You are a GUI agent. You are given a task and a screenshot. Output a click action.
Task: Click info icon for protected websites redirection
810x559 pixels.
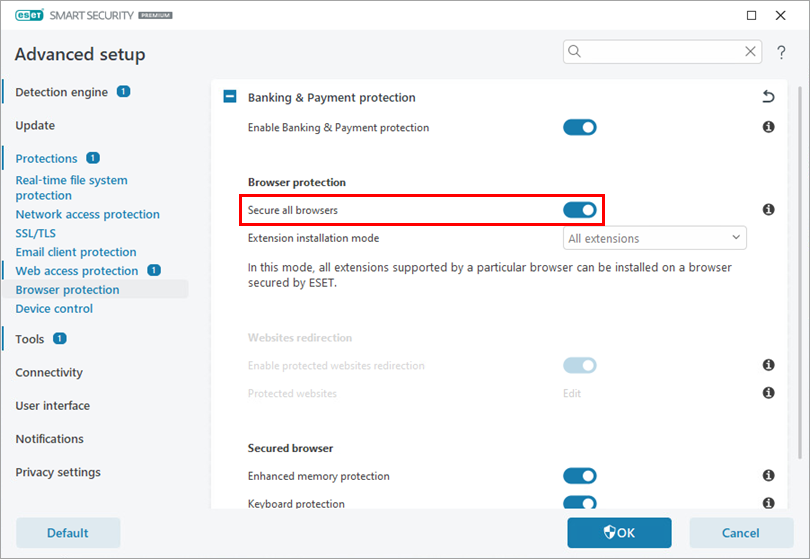(x=768, y=366)
